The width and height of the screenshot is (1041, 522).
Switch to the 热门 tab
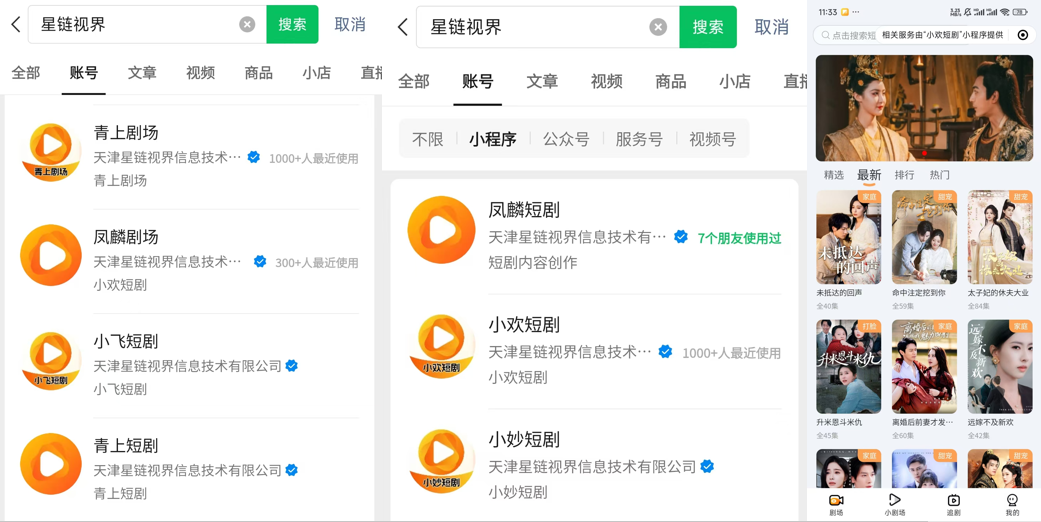pos(939,175)
